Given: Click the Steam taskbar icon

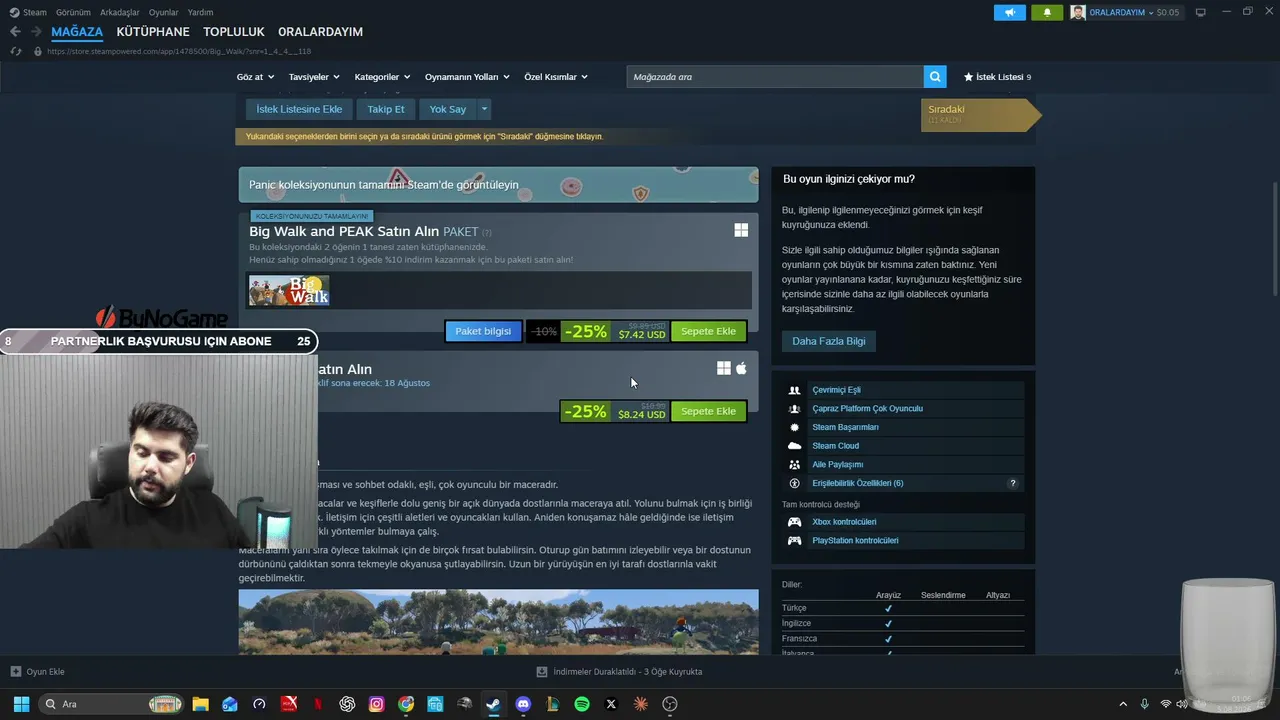Looking at the screenshot, I should [493, 704].
